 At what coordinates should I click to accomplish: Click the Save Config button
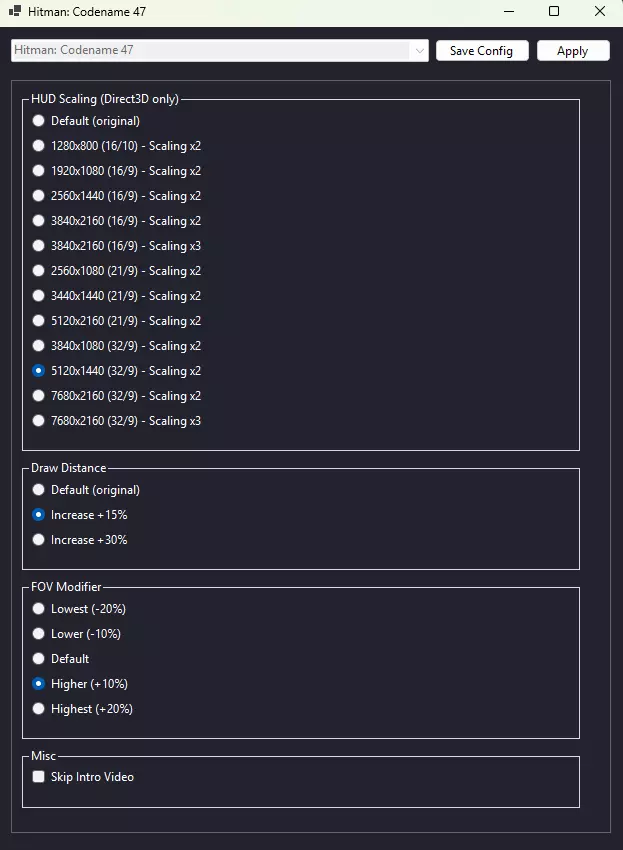[481, 51]
